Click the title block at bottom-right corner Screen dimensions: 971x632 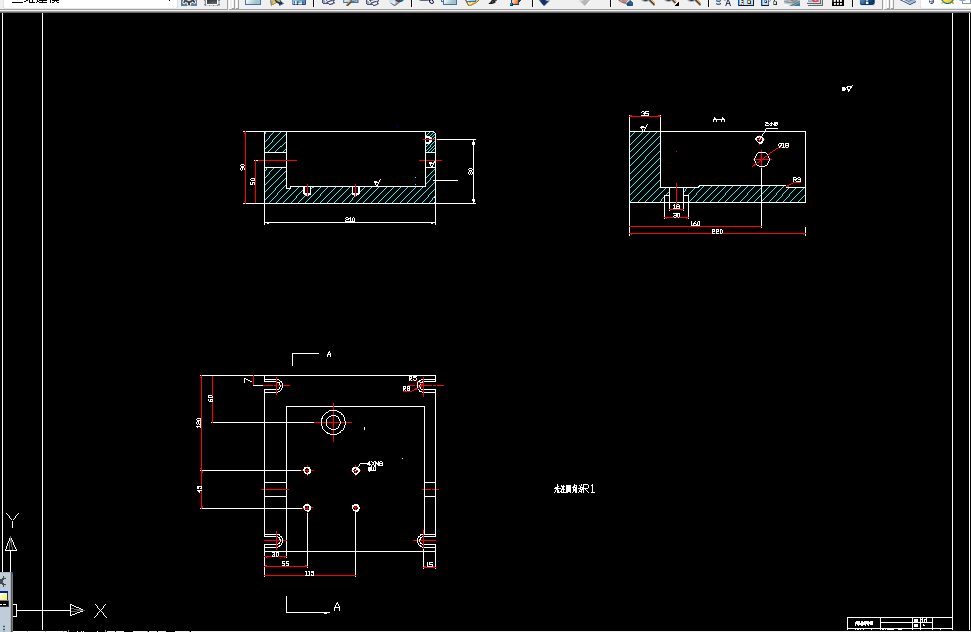point(900,623)
